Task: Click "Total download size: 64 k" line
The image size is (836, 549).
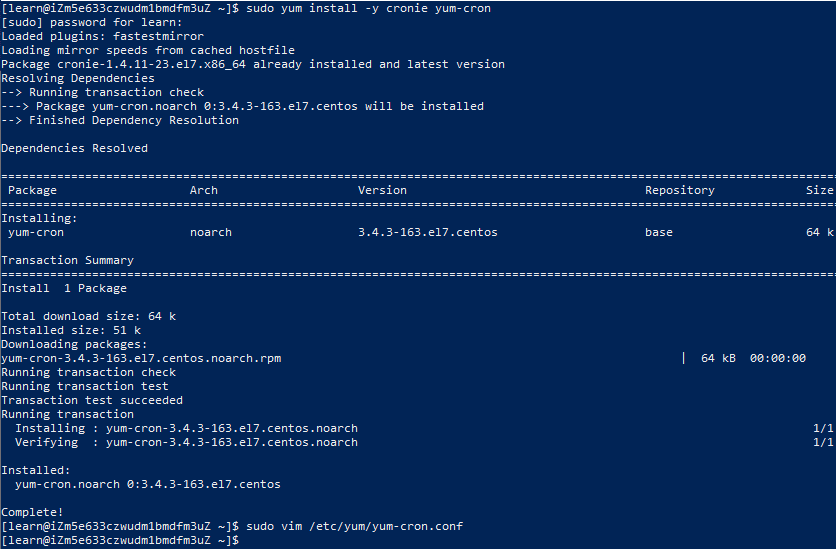Action: click(89, 316)
